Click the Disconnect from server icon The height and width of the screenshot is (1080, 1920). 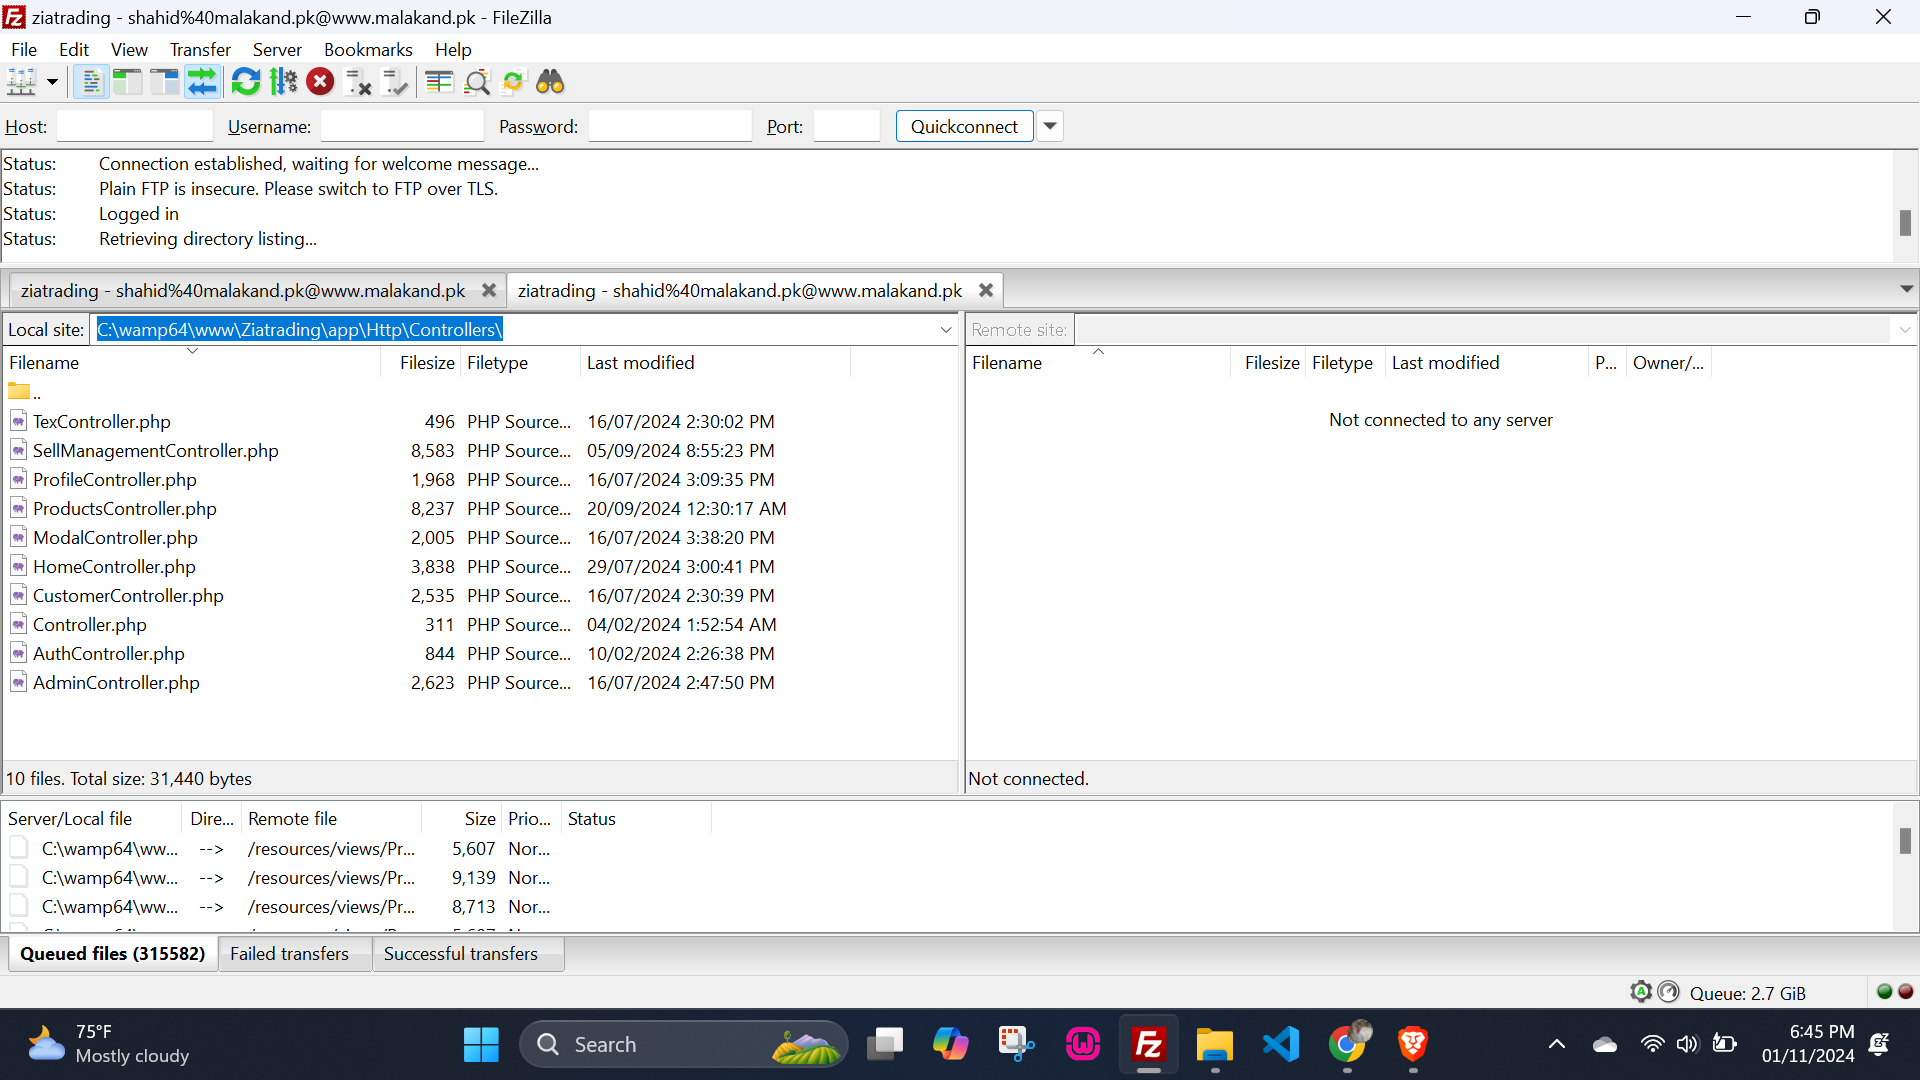358,82
